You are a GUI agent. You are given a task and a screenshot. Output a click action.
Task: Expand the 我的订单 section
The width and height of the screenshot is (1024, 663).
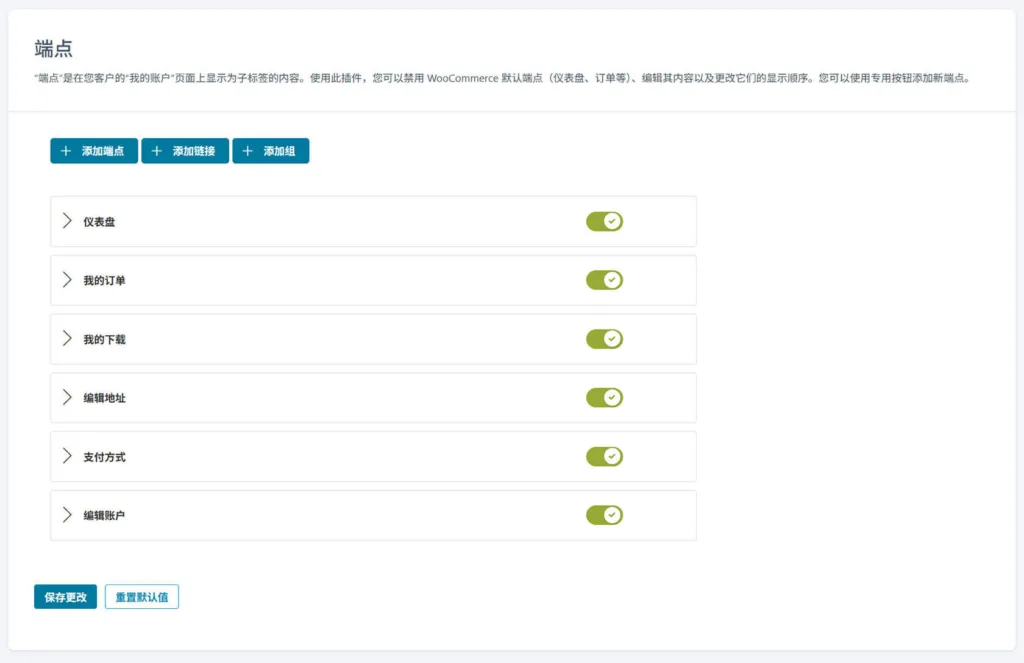click(x=68, y=280)
